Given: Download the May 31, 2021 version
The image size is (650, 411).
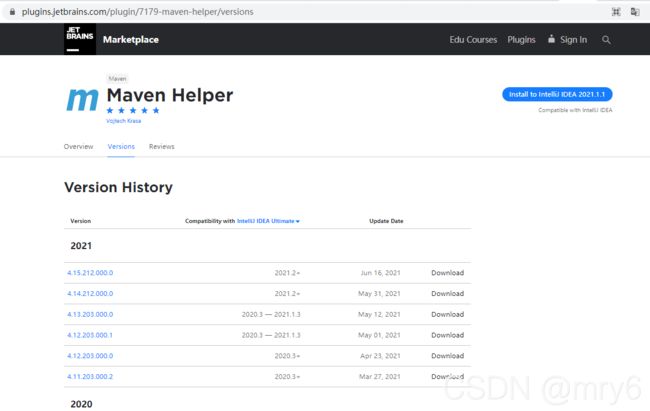Looking at the screenshot, I should (x=447, y=294).
